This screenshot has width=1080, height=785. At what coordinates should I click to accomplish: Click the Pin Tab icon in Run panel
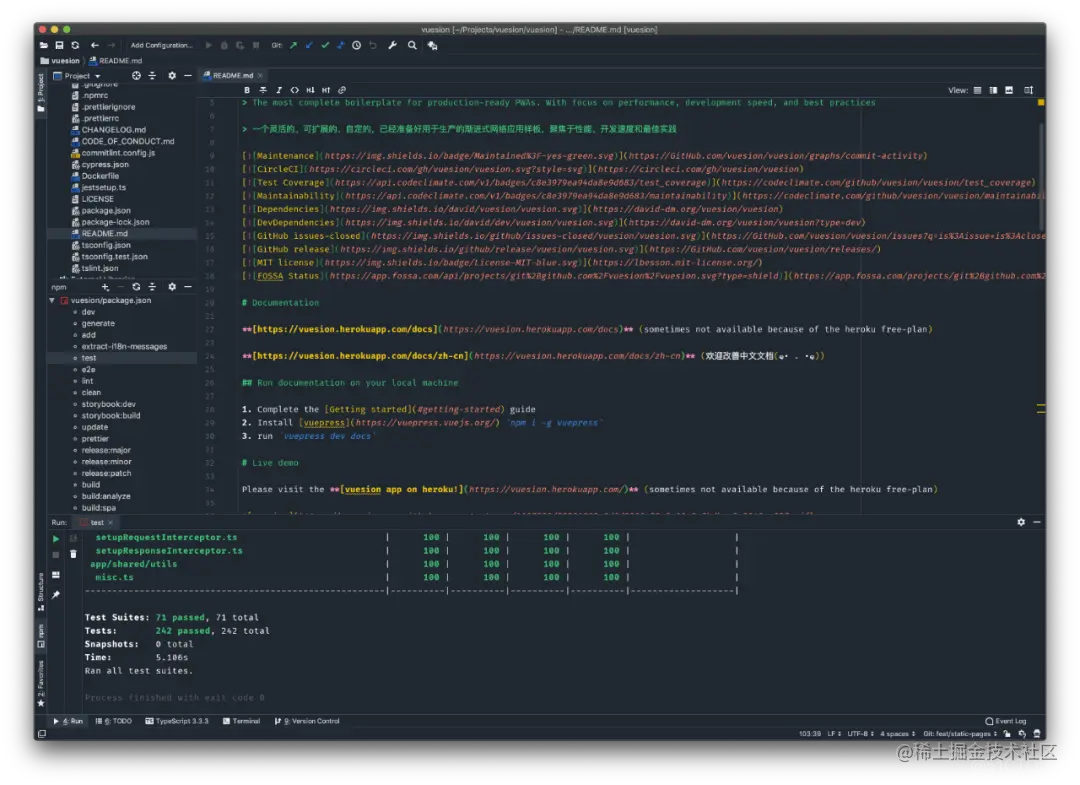click(56, 594)
